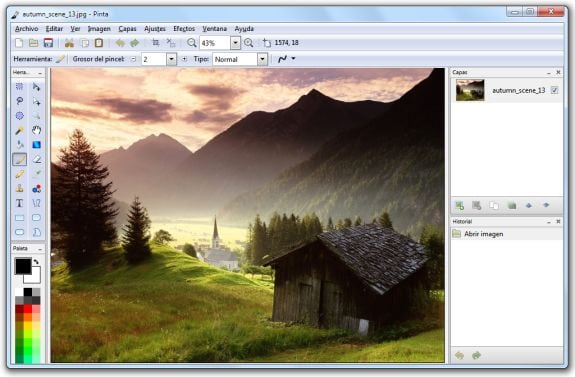Decrease brush width with minus button
Viewport: 575px width, 377px height.
point(133,59)
